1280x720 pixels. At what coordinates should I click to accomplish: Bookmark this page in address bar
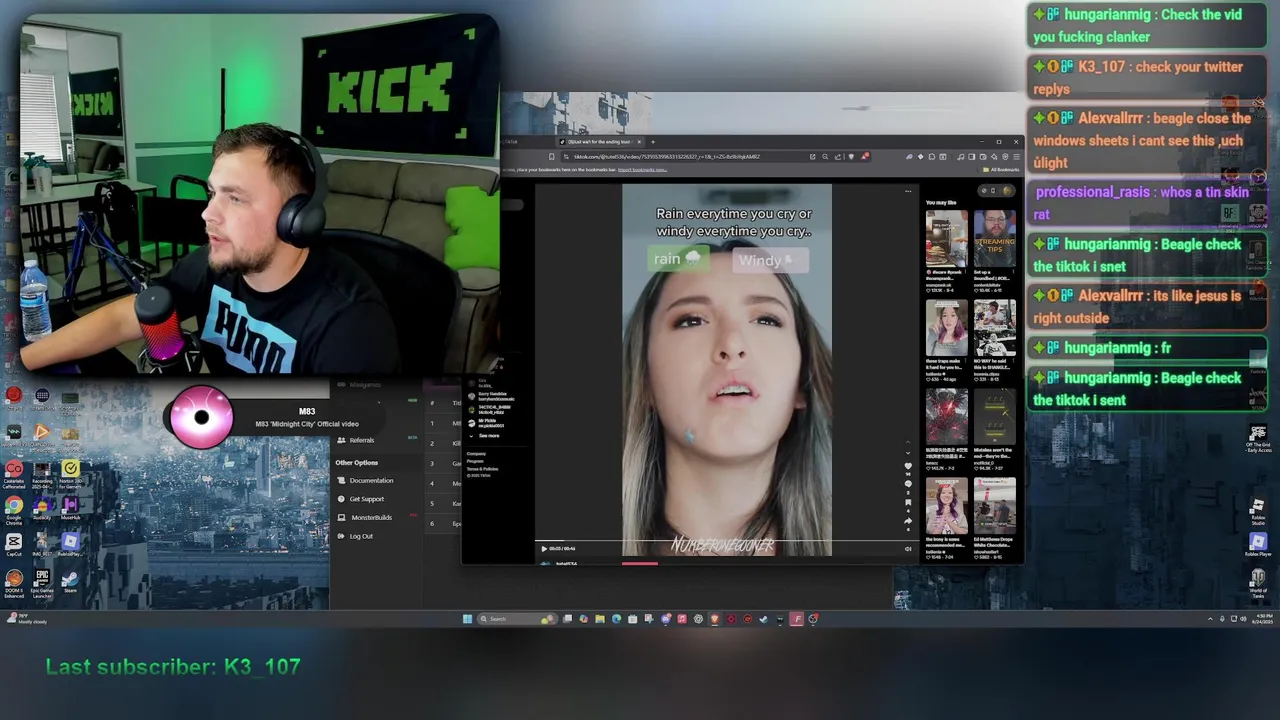click(551, 157)
